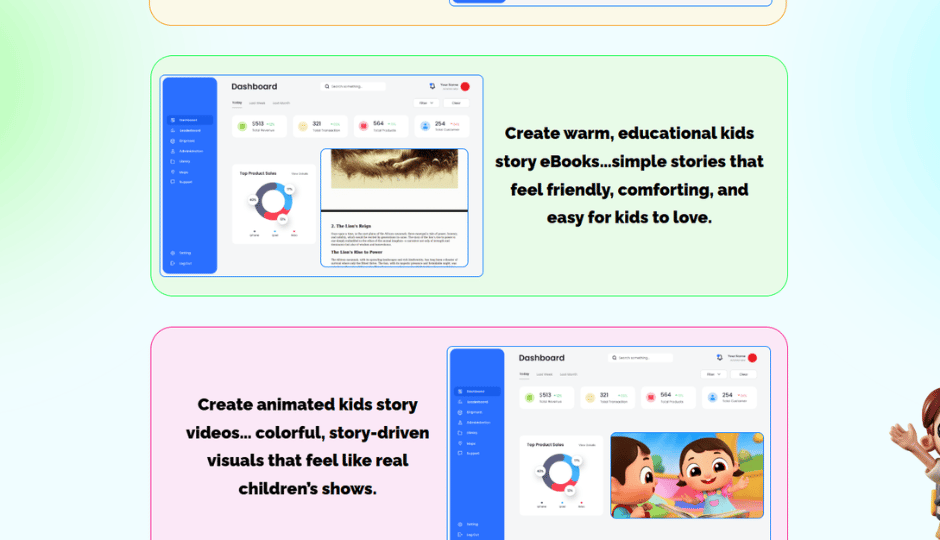Click View Details link in green card chart
The height and width of the screenshot is (540, 940).
click(300, 174)
